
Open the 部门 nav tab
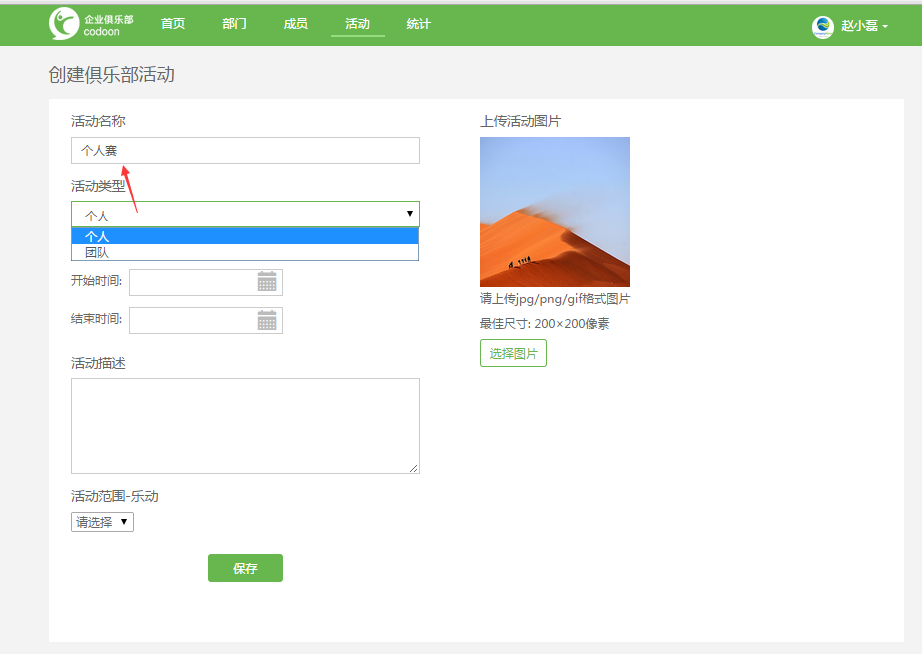click(x=234, y=24)
